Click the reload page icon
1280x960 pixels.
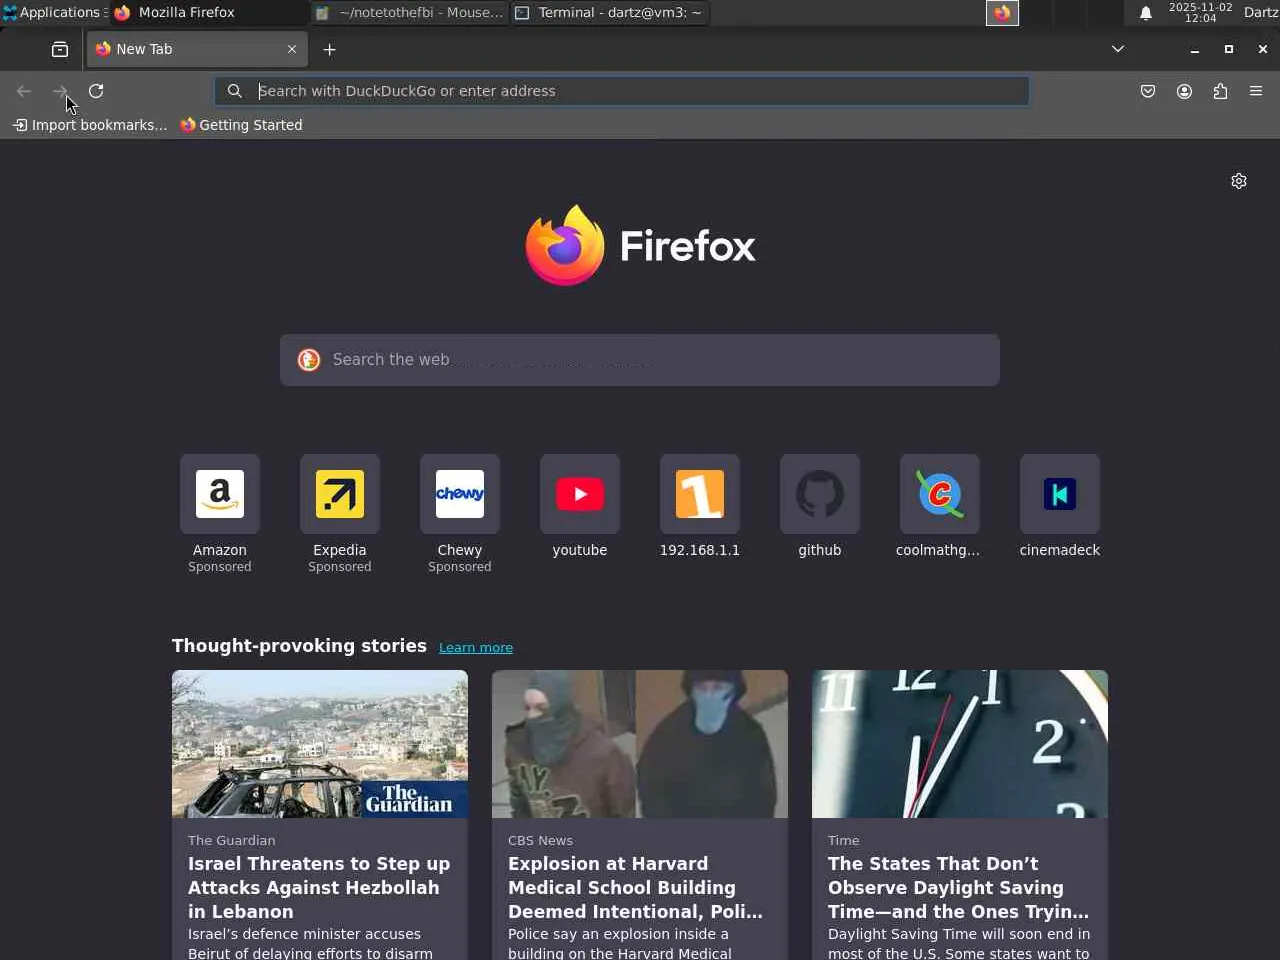coord(96,91)
